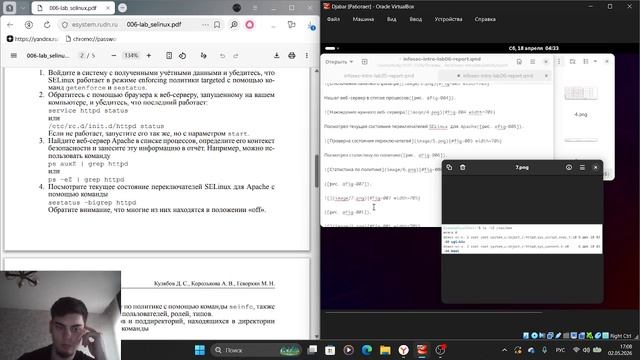This screenshot has height=360, width=640.
Task: Zoom out of the PDF with minus
Action: click(x=114, y=56)
